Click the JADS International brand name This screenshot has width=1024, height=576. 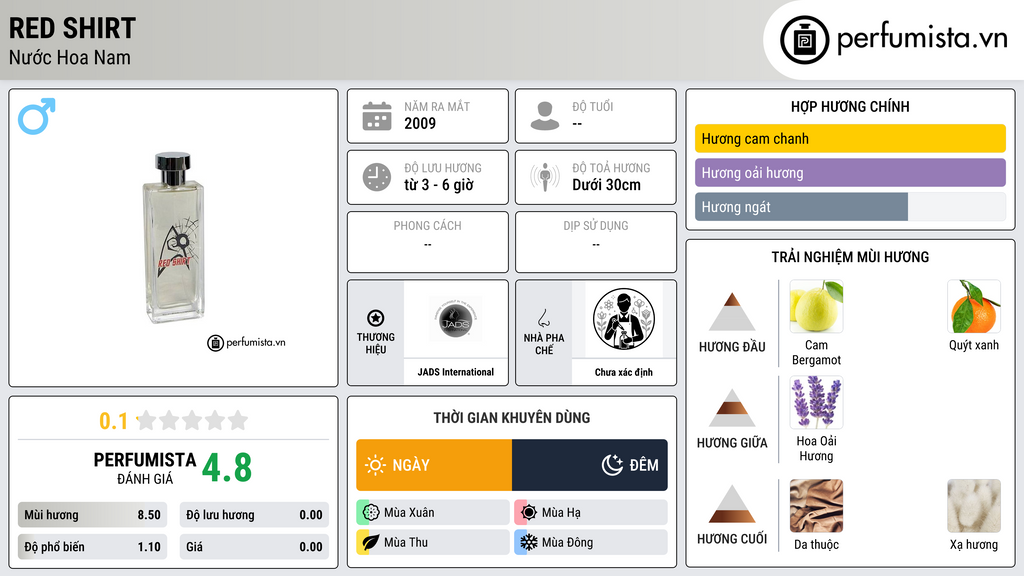(456, 372)
